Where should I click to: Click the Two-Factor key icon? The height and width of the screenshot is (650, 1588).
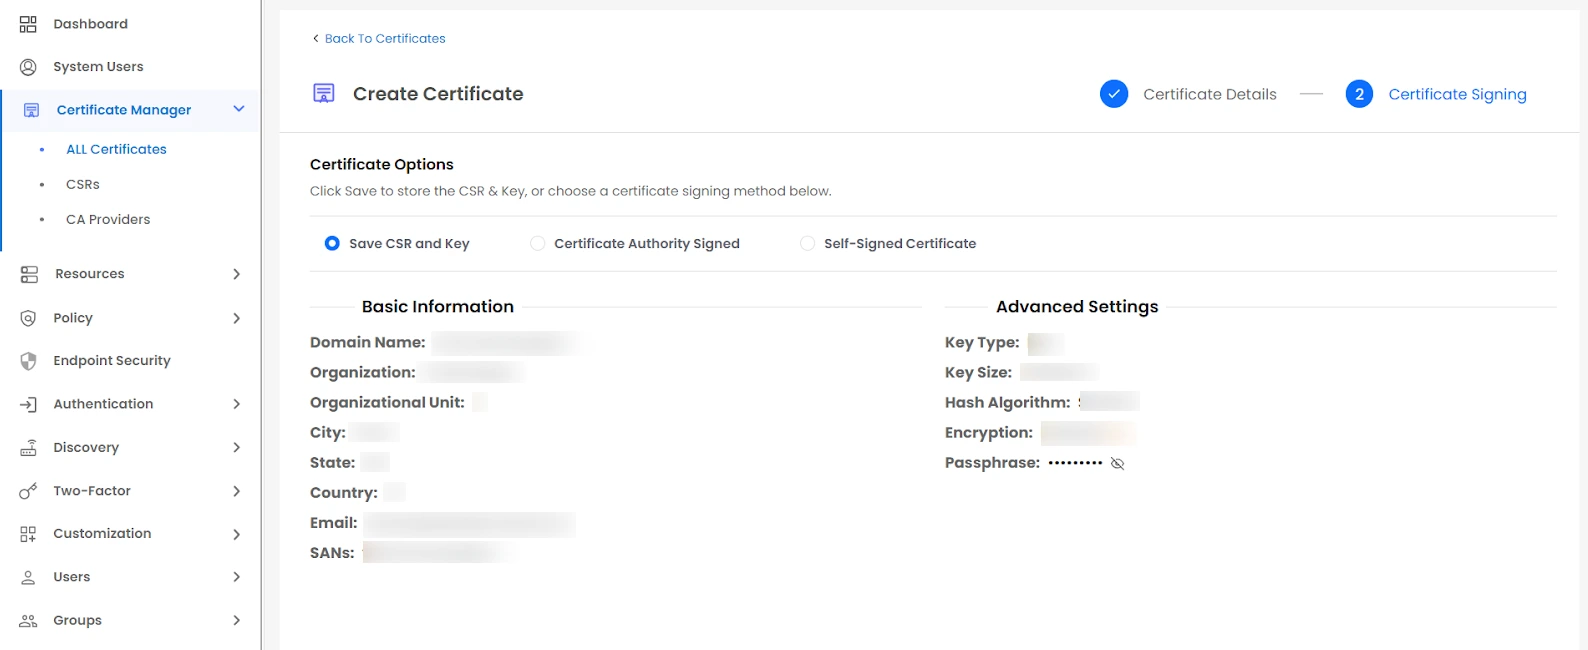27,490
